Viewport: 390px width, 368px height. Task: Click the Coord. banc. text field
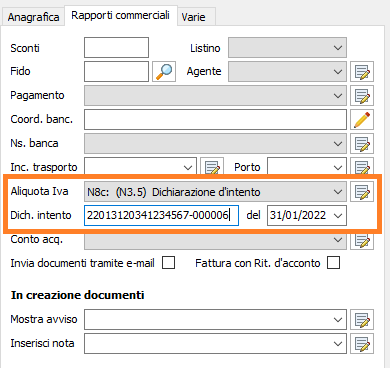point(215,119)
